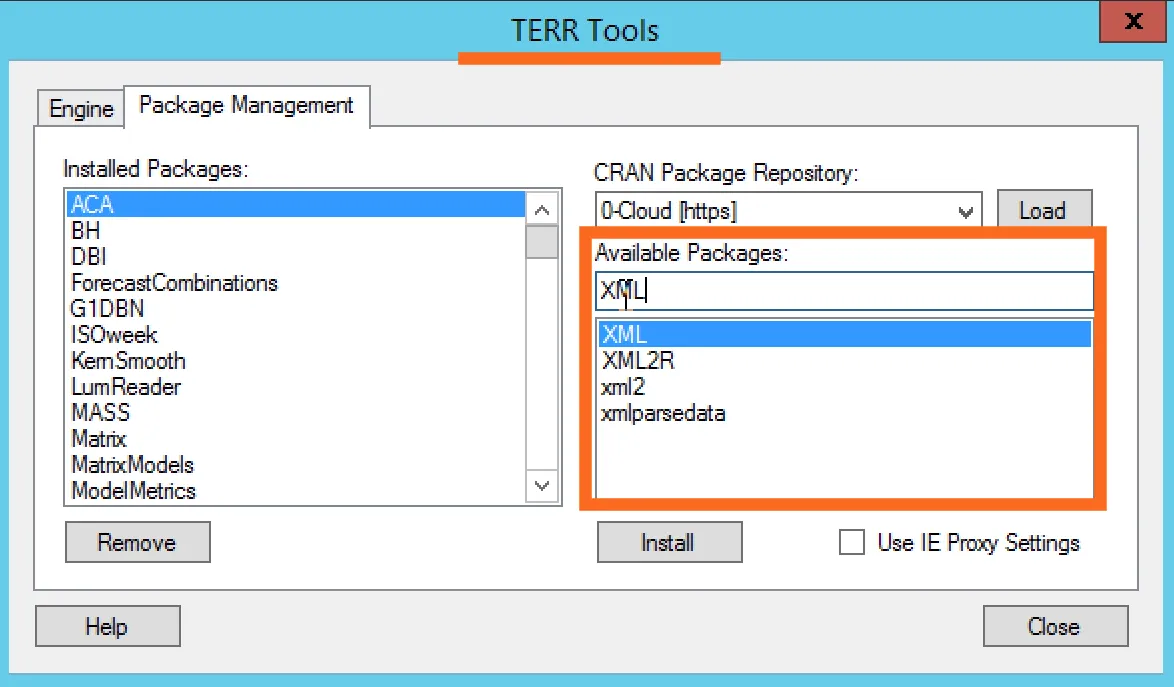Click the installed packages scroll down arrow
This screenshot has width=1174, height=687.
tap(542, 486)
